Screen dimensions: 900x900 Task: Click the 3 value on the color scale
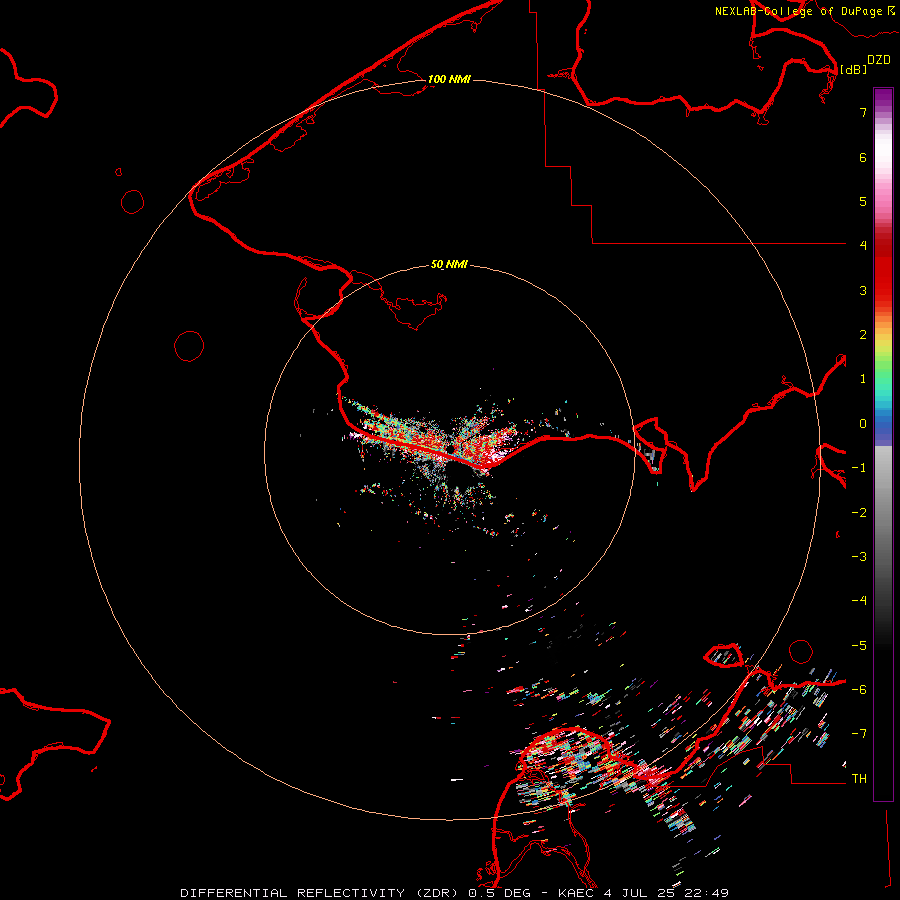coord(863,290)
